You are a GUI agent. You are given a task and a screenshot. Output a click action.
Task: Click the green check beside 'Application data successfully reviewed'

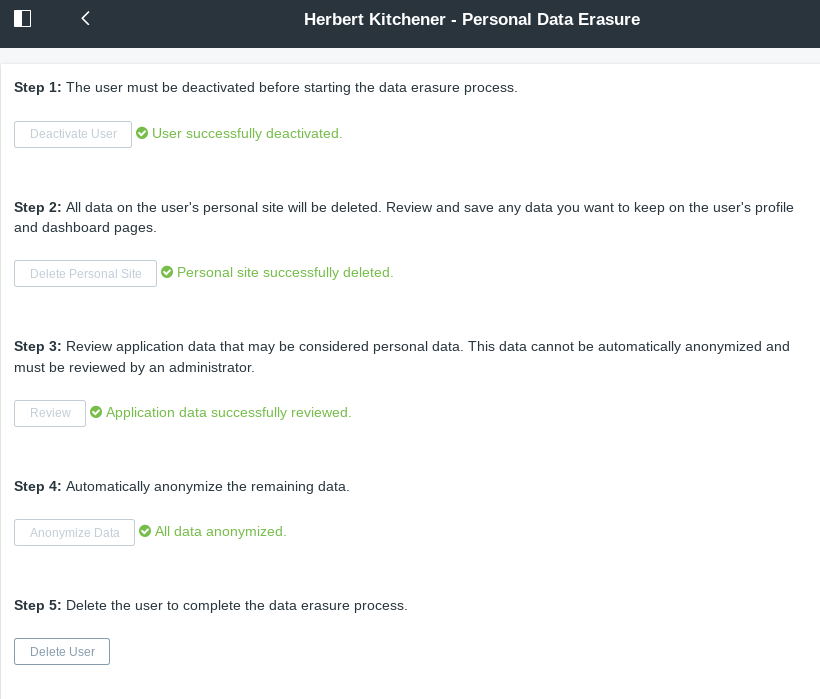96,412
